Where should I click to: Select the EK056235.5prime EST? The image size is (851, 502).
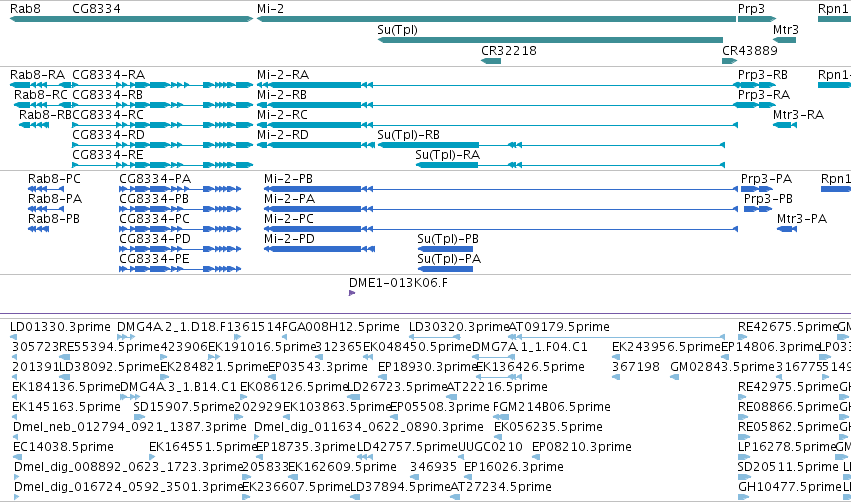[x=500, y=437]
